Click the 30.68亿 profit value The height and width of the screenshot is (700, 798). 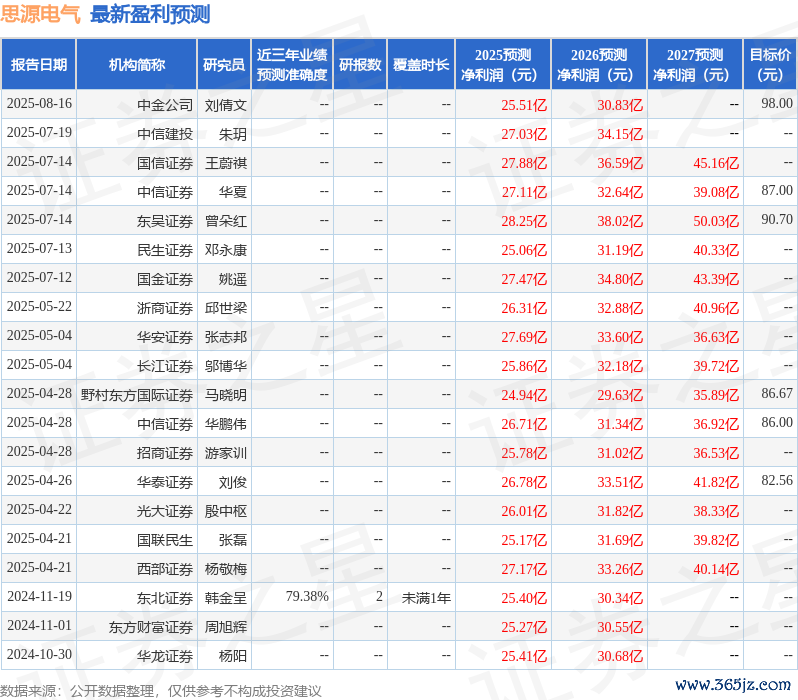(x=620, y=656)
